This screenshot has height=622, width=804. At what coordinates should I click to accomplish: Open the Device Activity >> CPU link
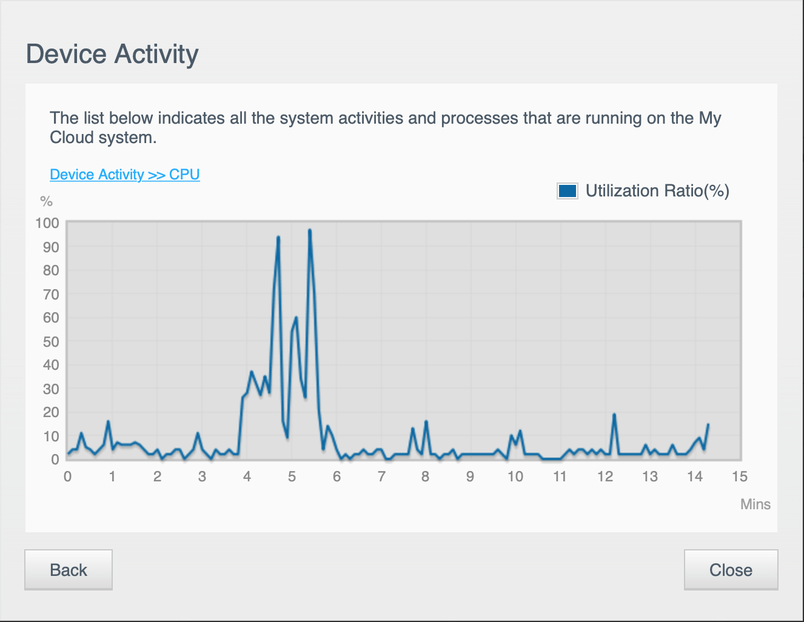[x=125, y=174]
